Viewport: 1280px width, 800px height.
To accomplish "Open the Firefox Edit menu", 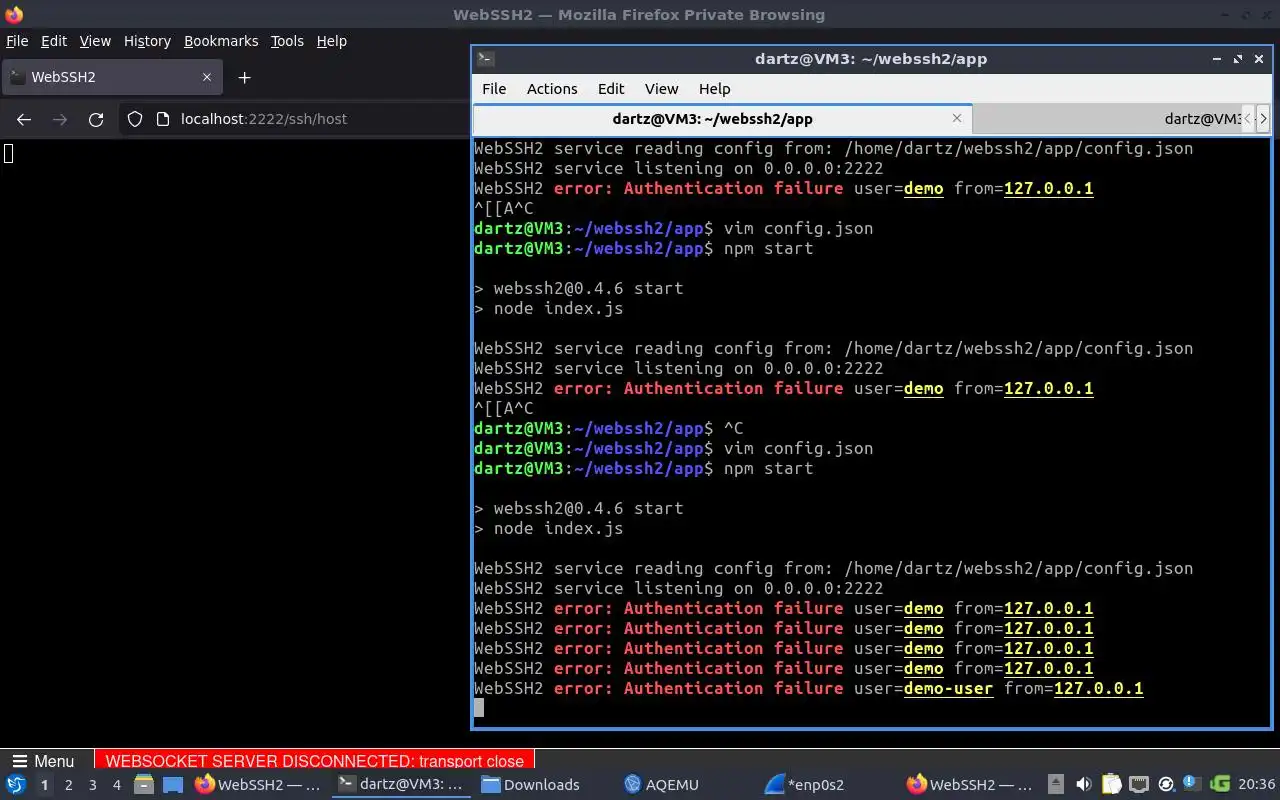I will click(x=54, y=41).
